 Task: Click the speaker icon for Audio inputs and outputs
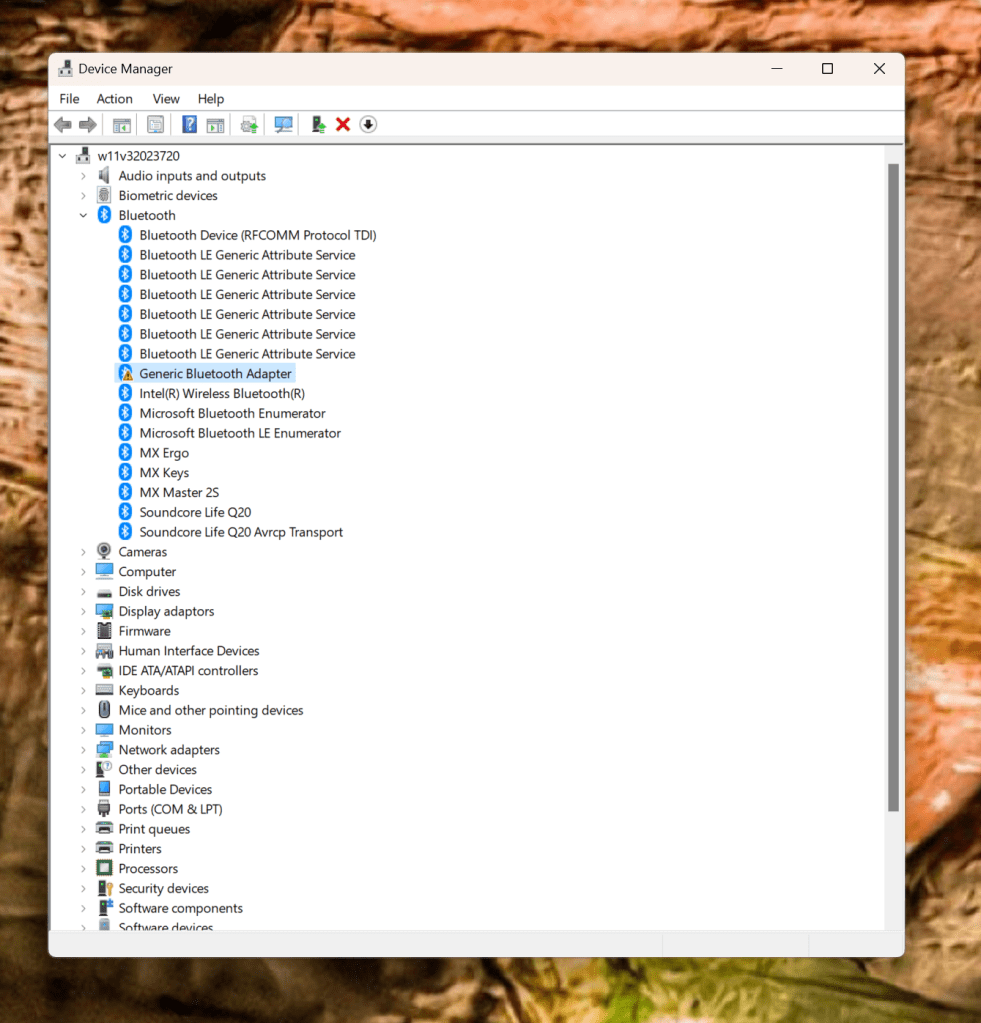[x=104, y=176]
